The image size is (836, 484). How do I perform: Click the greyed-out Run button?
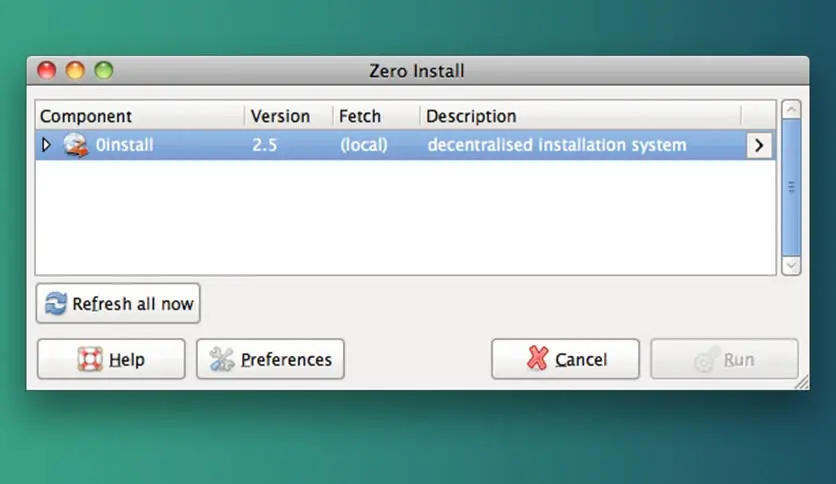pyautogui.click(x=724, y=359)
